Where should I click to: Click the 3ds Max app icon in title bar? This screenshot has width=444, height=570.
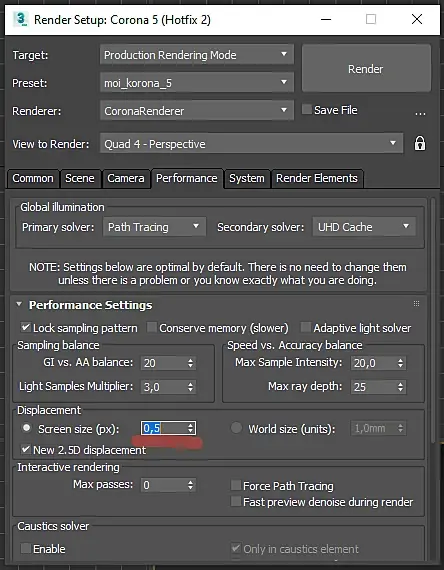(20, 19)
